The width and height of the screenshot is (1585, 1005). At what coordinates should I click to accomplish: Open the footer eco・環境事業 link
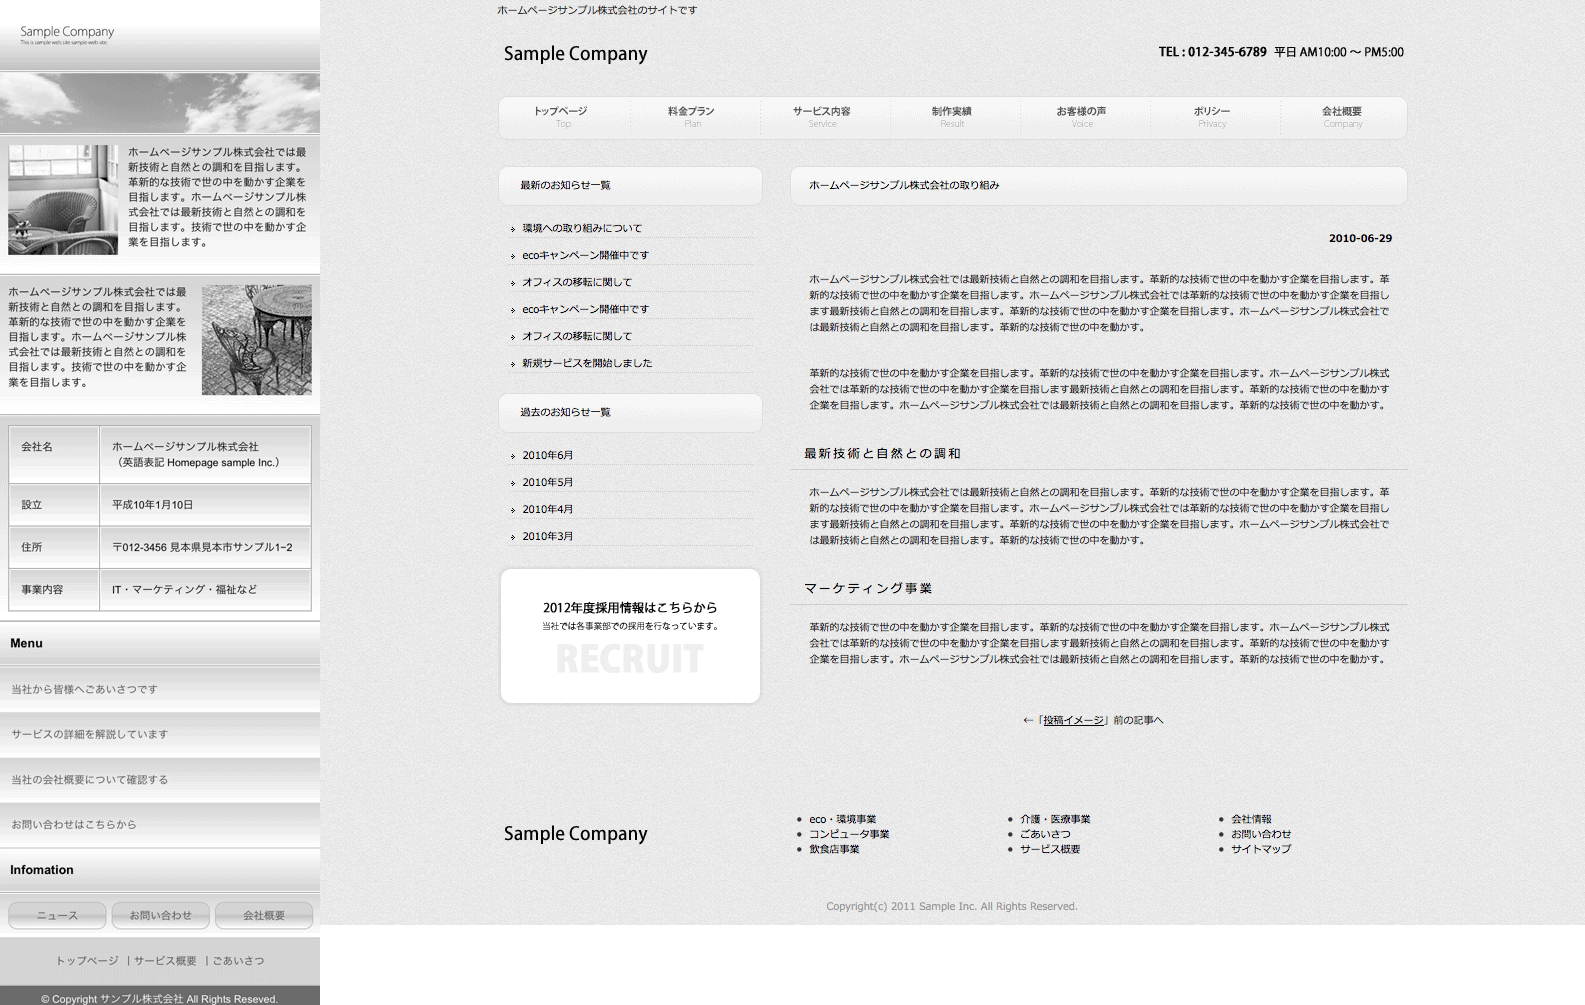(x=842, y=820)
